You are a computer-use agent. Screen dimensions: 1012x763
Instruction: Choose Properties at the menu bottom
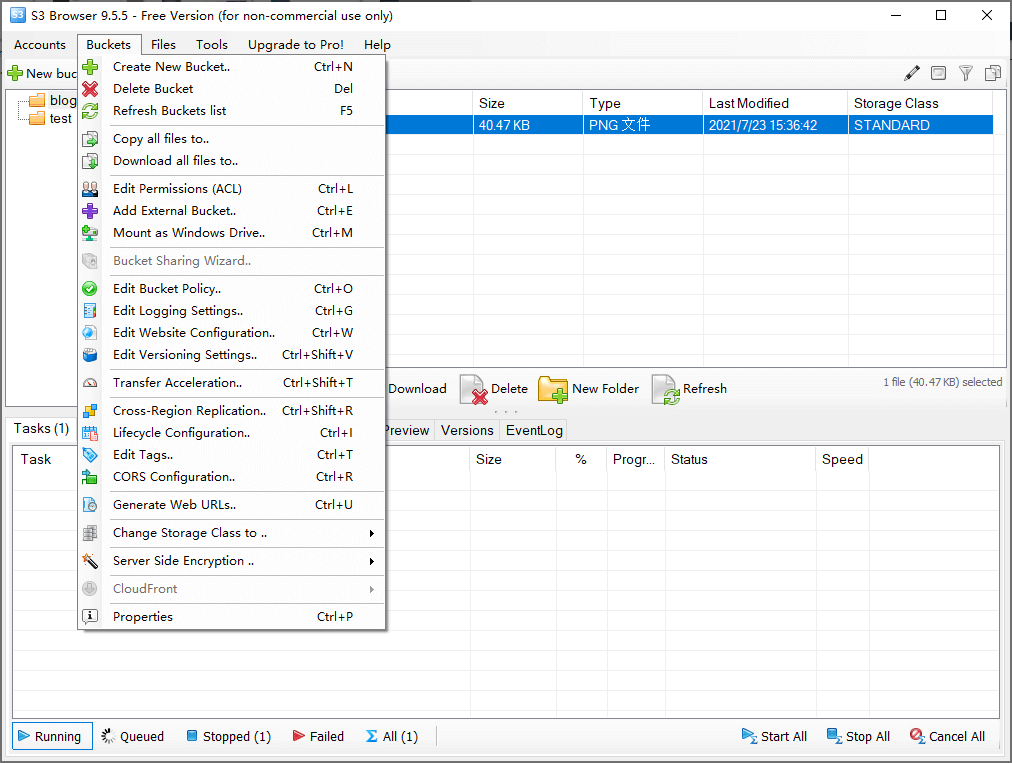tap(232, 616)
